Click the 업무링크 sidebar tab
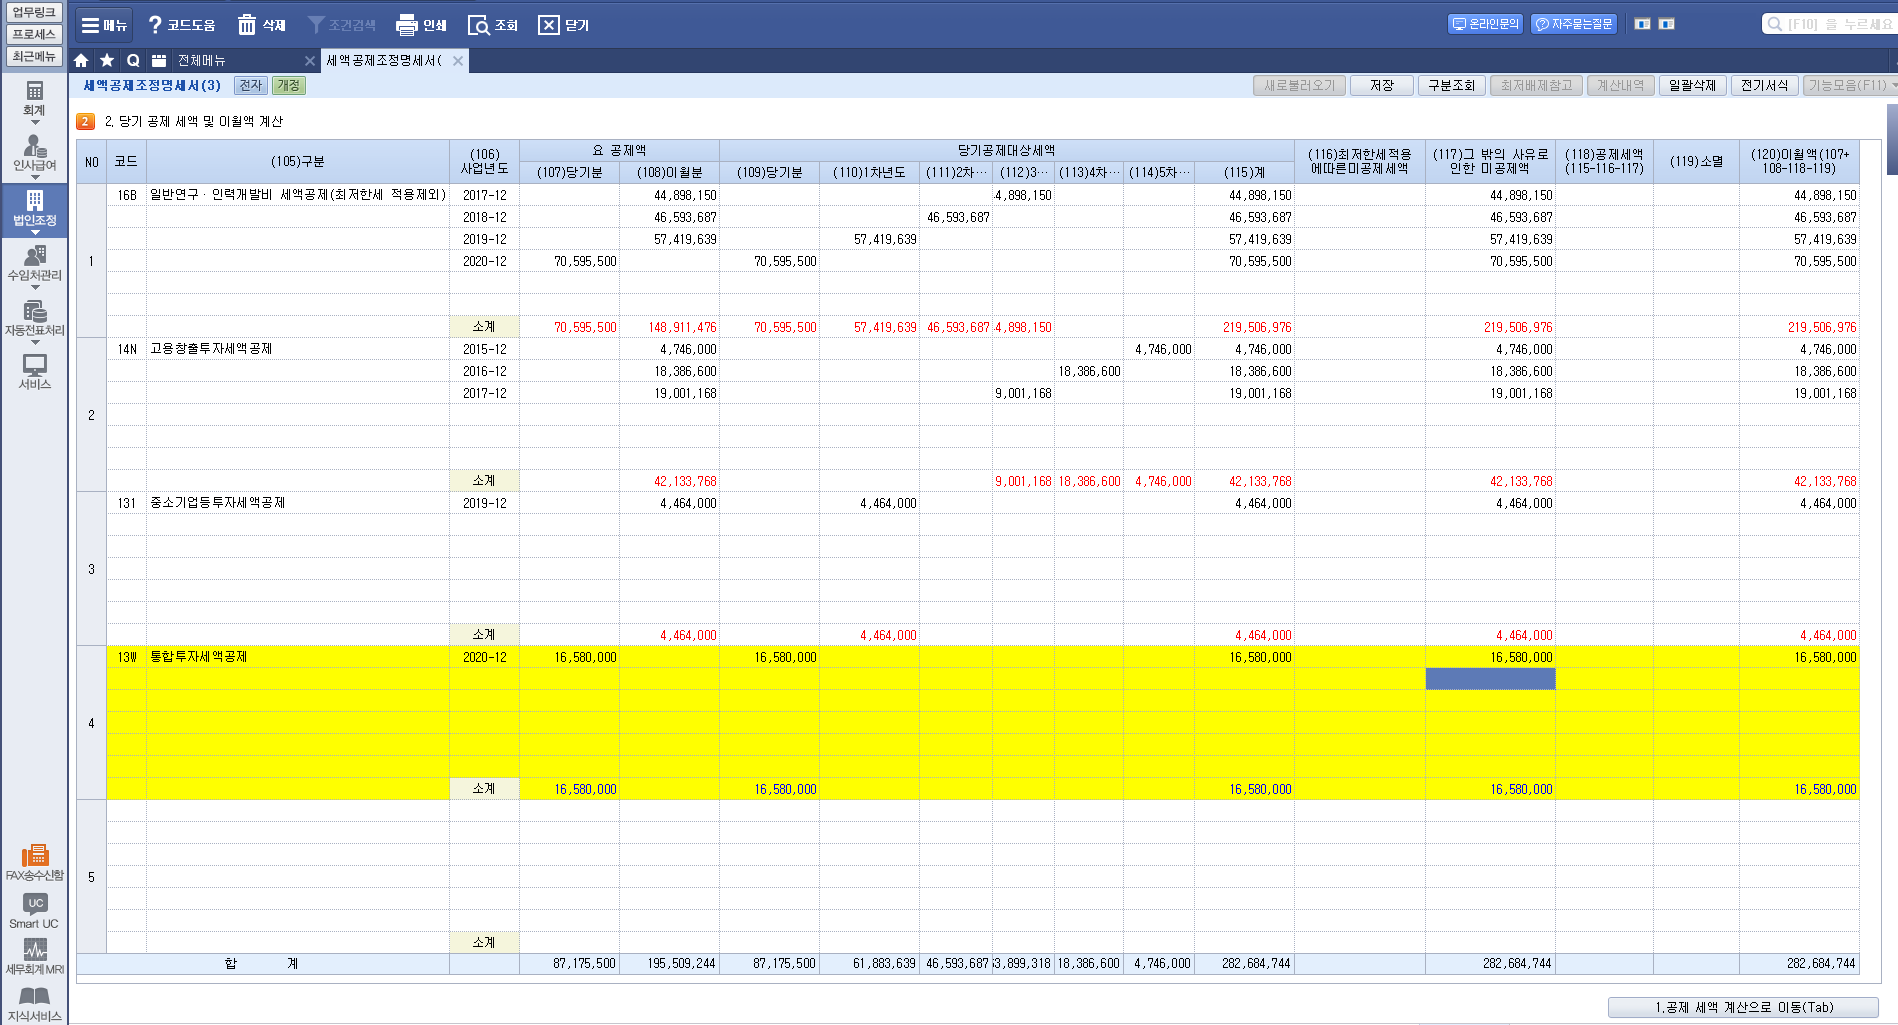 pyautogui.click(x=34, y=12)
